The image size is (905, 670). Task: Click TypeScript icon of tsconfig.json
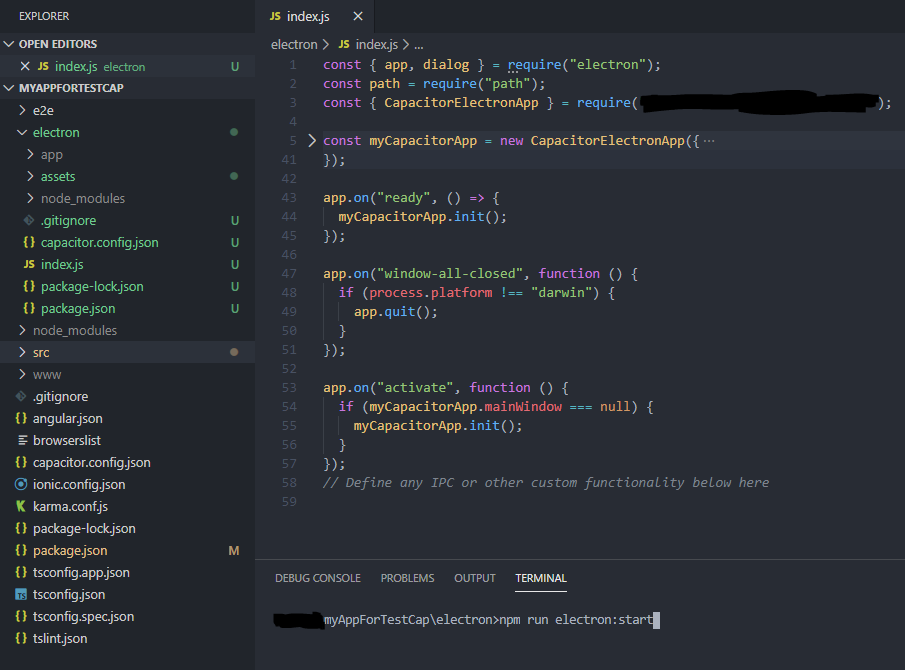pos(21,594)
